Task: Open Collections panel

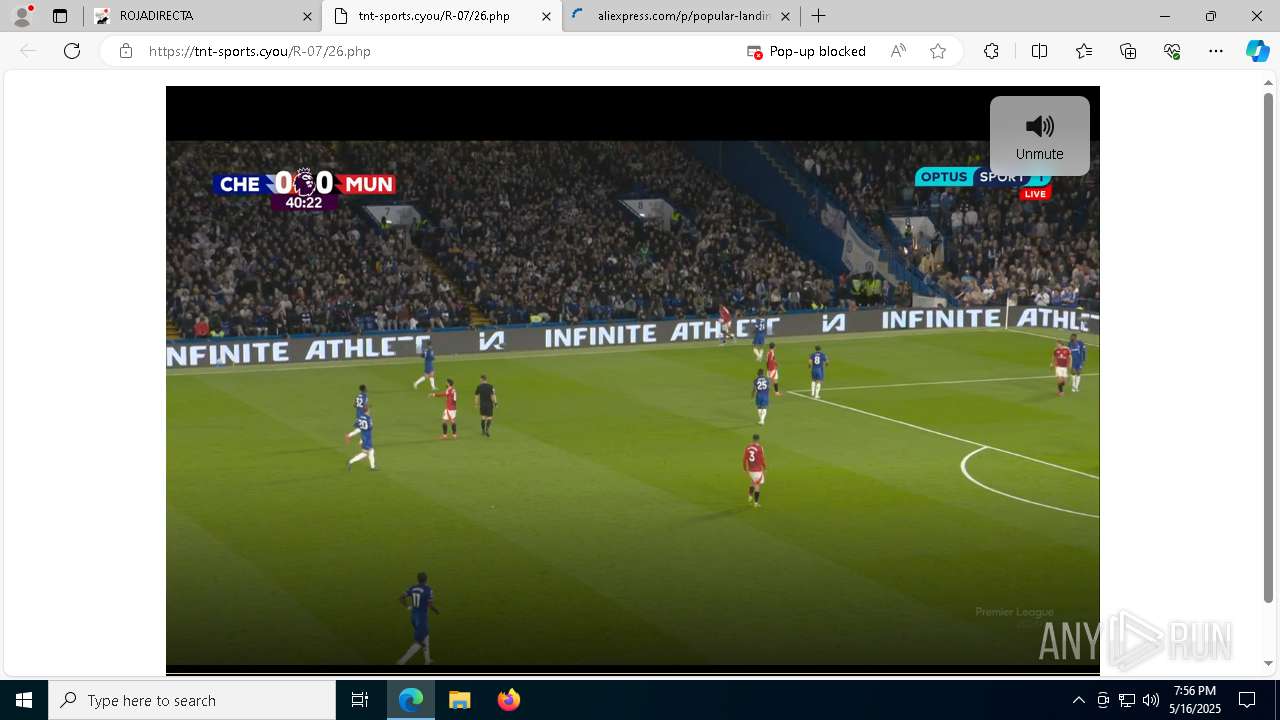Action: (x=1128, y=51)
